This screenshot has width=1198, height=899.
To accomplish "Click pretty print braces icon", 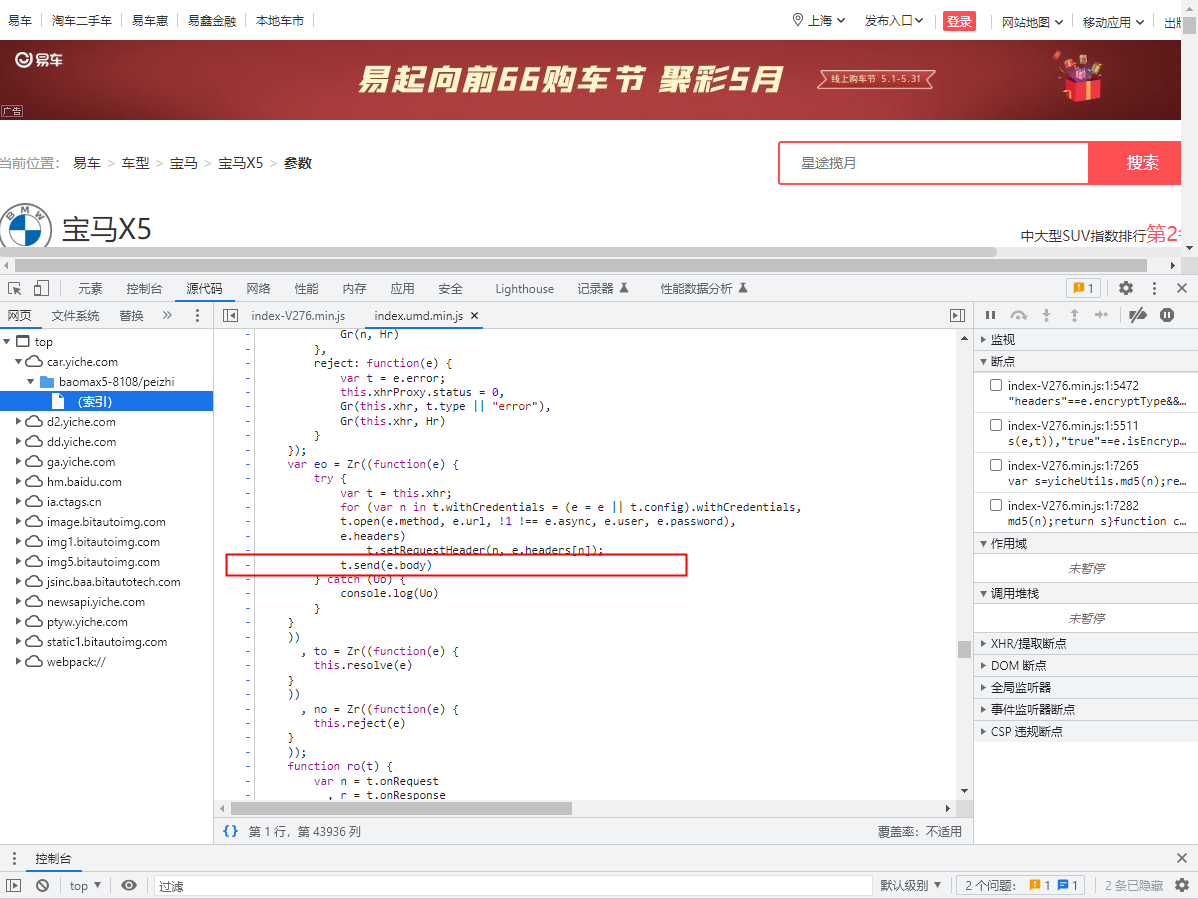I will [x=230, y=831].
